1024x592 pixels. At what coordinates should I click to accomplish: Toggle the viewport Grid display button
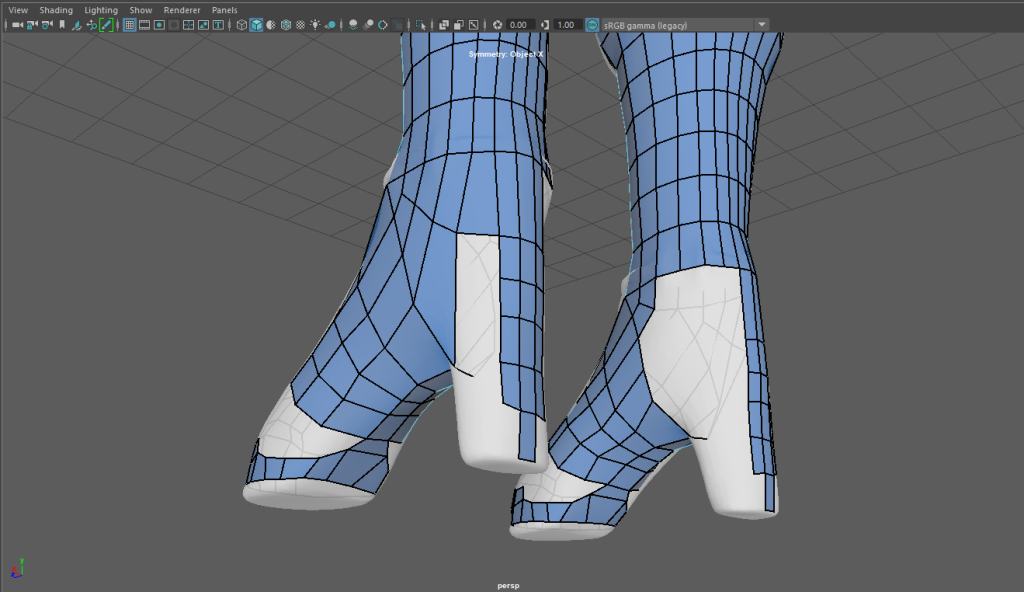(130, 24)
